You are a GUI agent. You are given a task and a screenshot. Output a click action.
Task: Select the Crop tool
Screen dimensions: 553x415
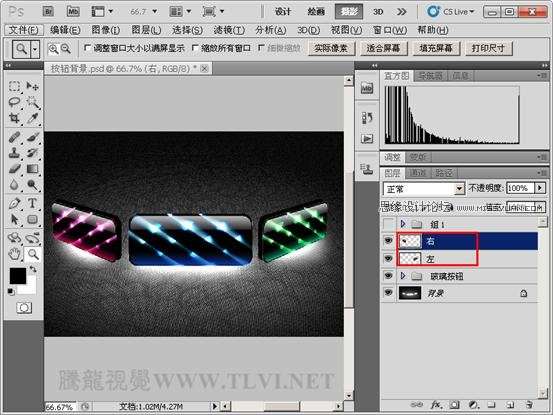coord(14,118)
